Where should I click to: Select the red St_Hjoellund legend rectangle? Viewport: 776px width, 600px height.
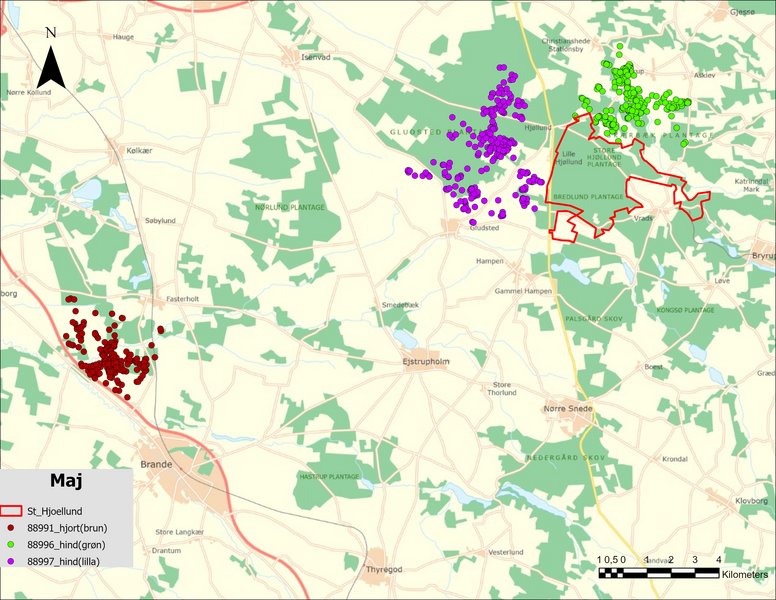pos(13,511)
